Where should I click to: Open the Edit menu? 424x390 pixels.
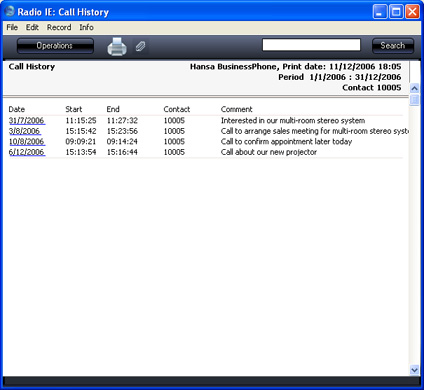pyautogui.click(x=32, y=27)
